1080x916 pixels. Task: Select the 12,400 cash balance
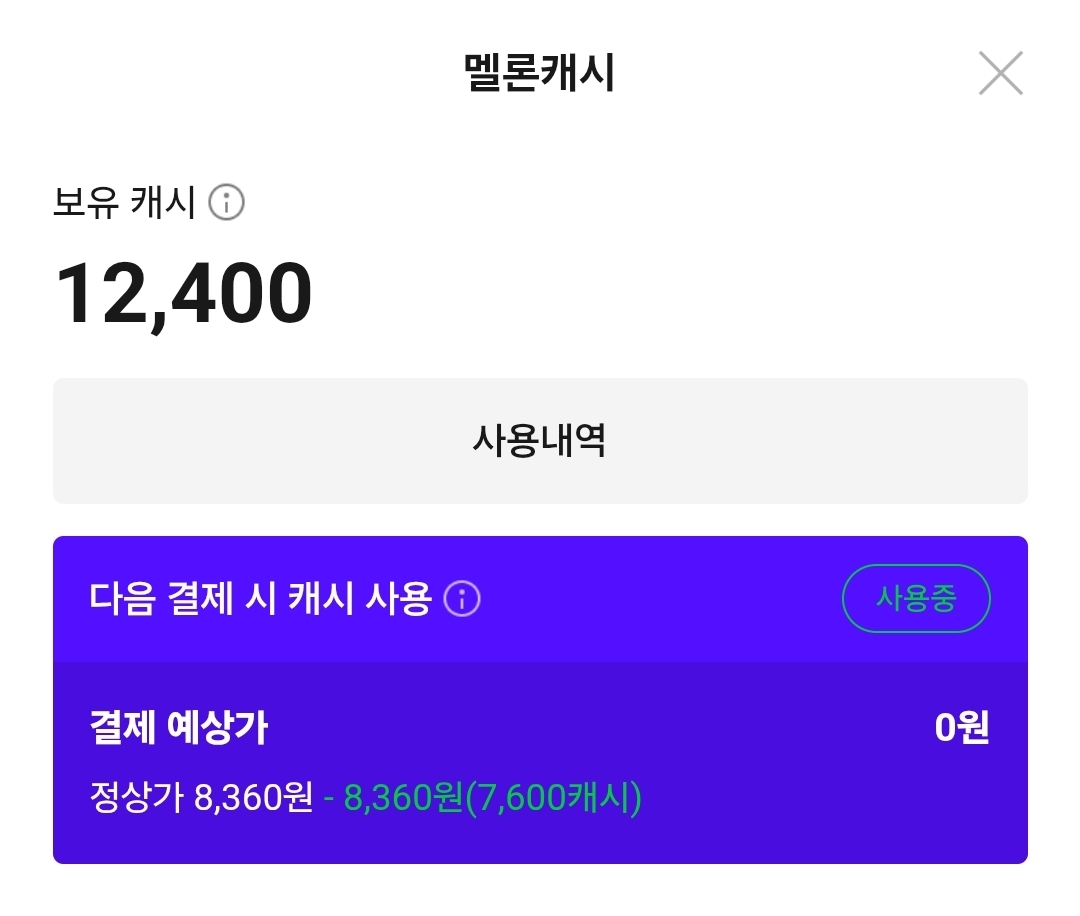click(183, 295)
